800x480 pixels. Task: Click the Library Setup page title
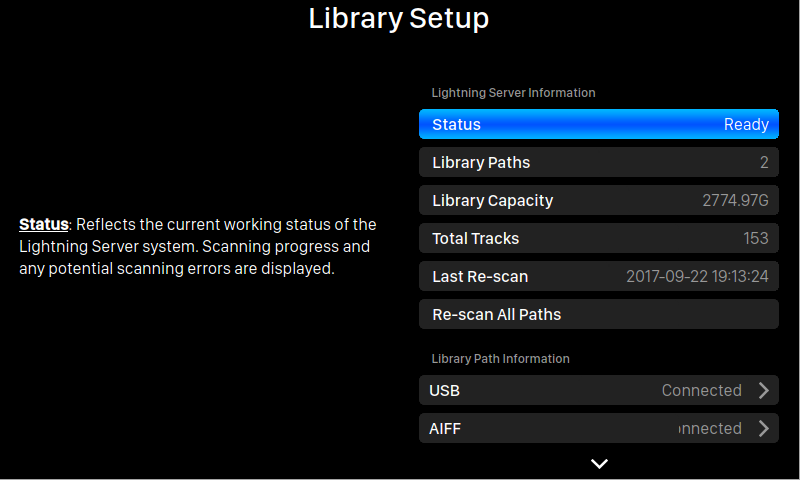pyautogui.click(x=399, y=18)
